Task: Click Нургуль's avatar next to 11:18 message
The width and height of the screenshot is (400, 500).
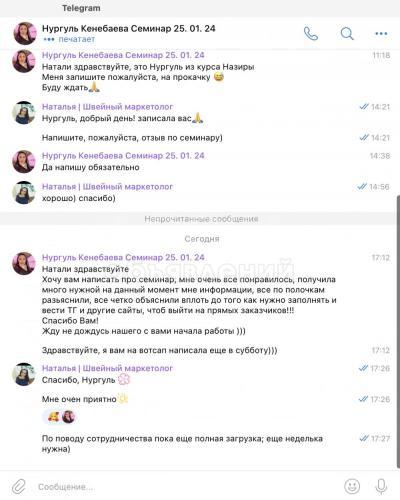Action: [24, 61]
